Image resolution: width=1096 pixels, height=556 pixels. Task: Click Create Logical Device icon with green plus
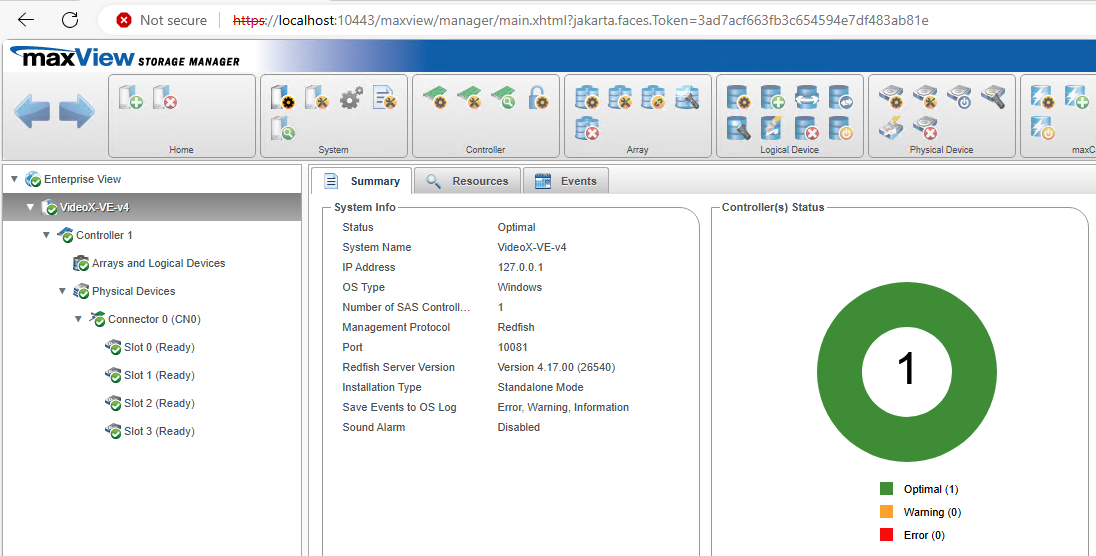point(772,97)
